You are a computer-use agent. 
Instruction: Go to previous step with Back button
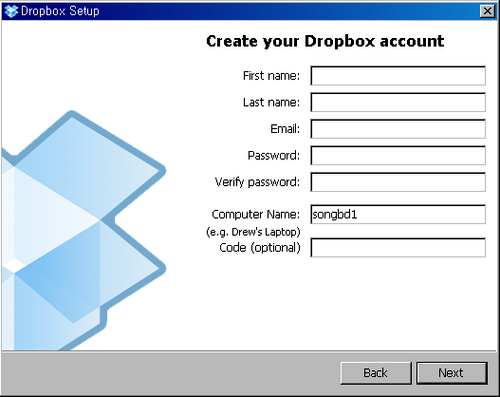(x=376, y=373)
